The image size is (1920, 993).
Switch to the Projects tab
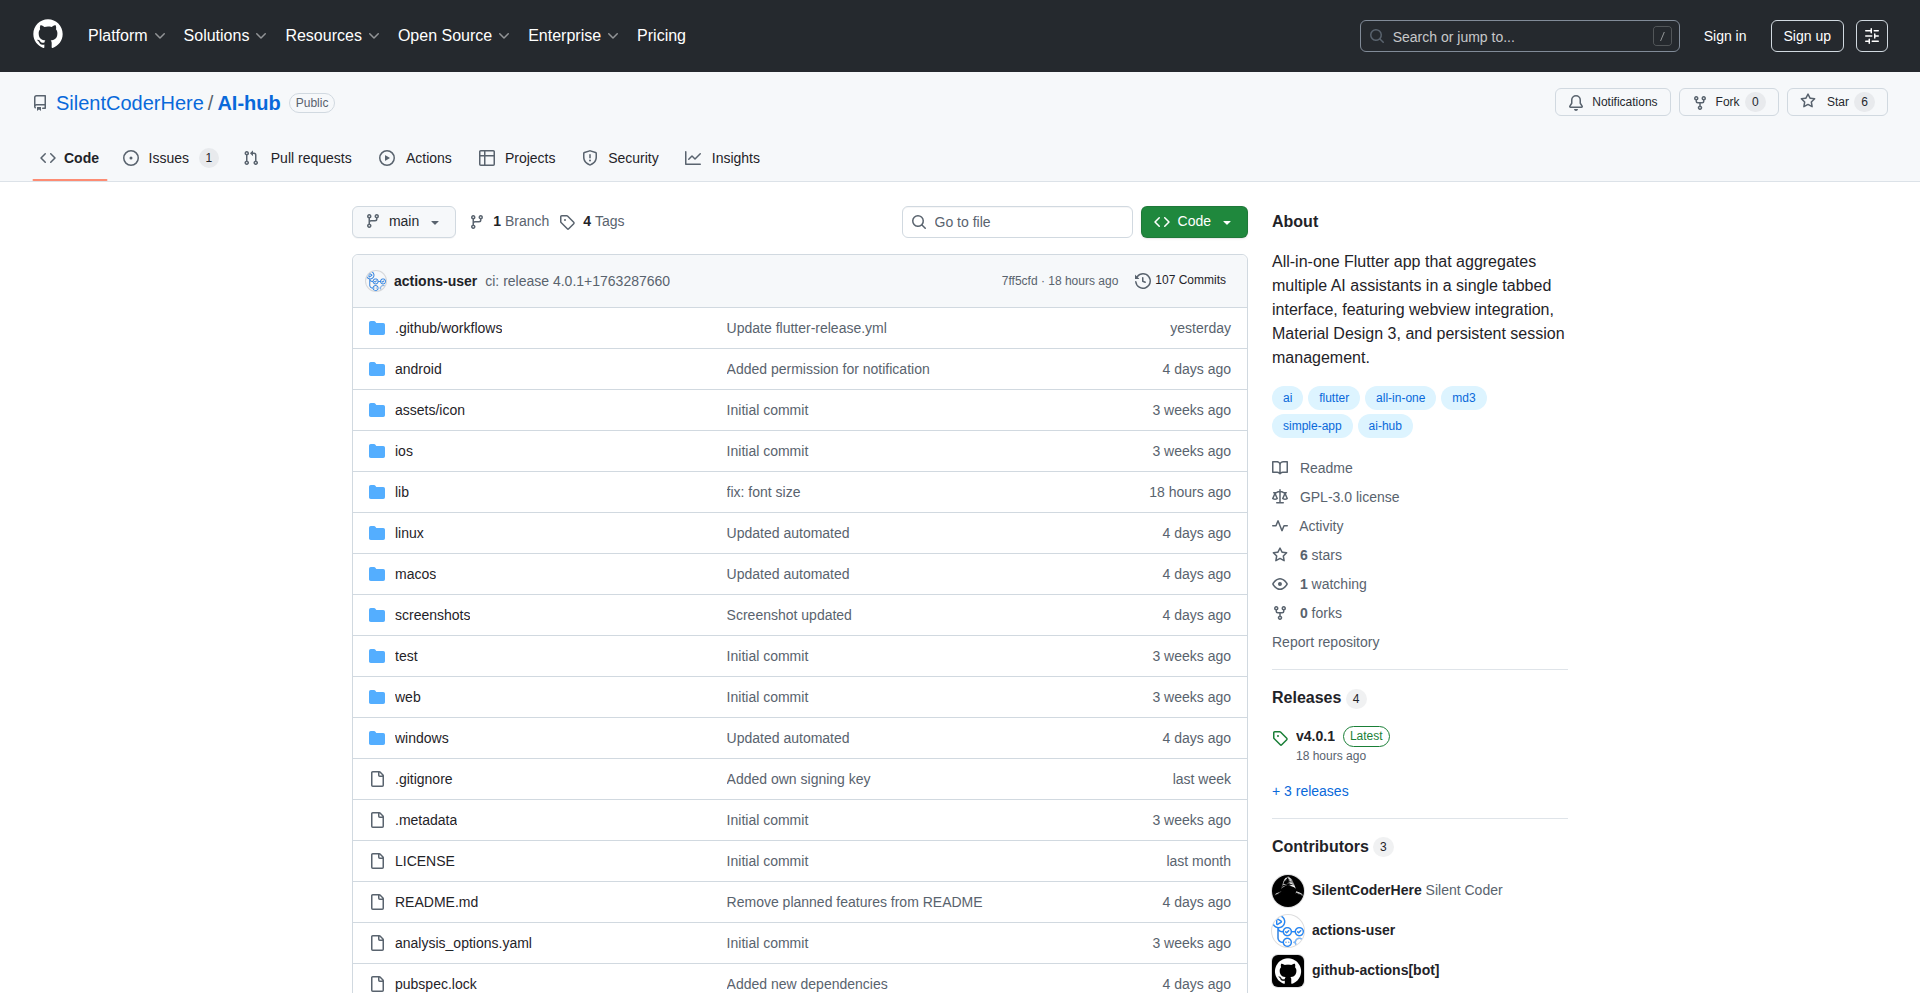pos(517,158)
